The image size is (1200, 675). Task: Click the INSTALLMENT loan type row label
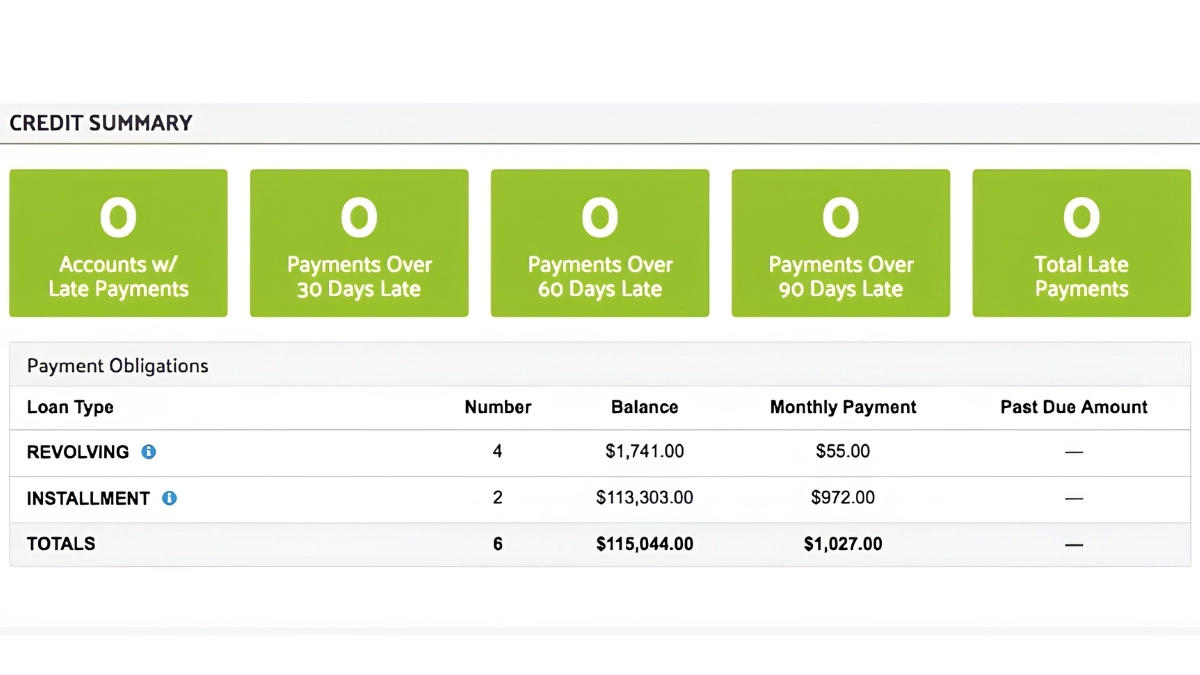tap(88, 498)
